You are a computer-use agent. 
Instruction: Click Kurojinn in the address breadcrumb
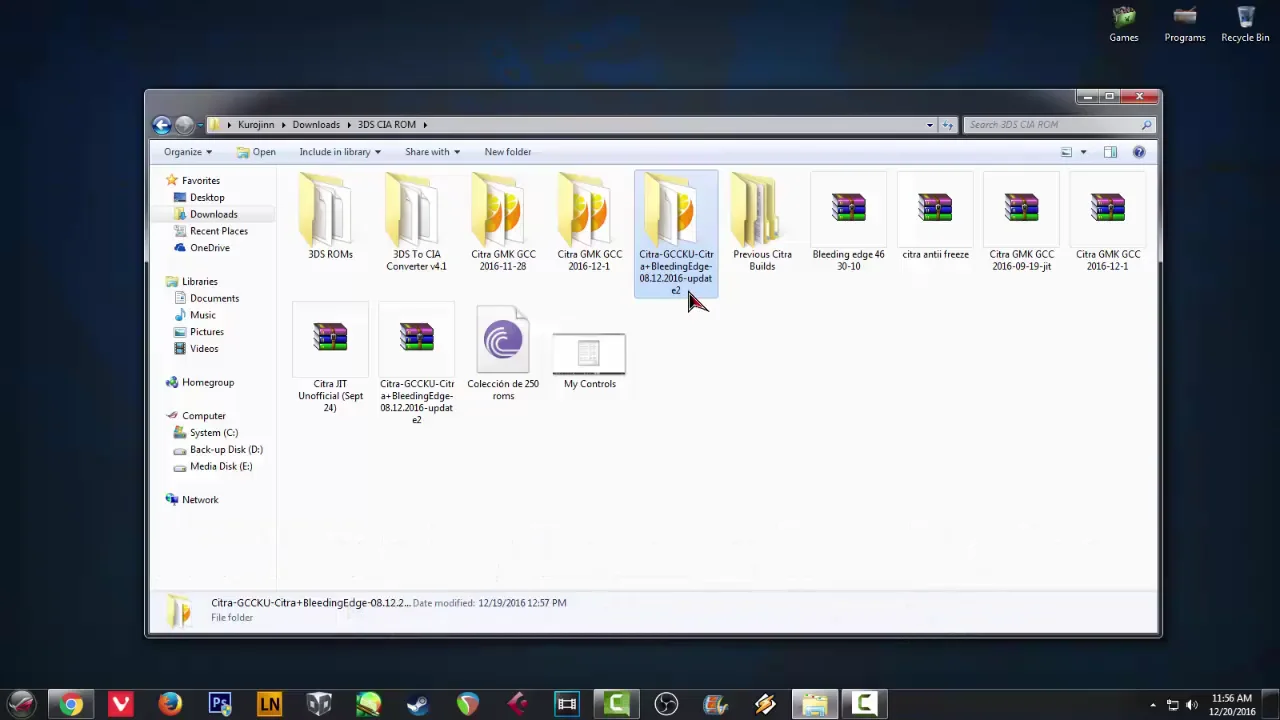click(256, 125)
